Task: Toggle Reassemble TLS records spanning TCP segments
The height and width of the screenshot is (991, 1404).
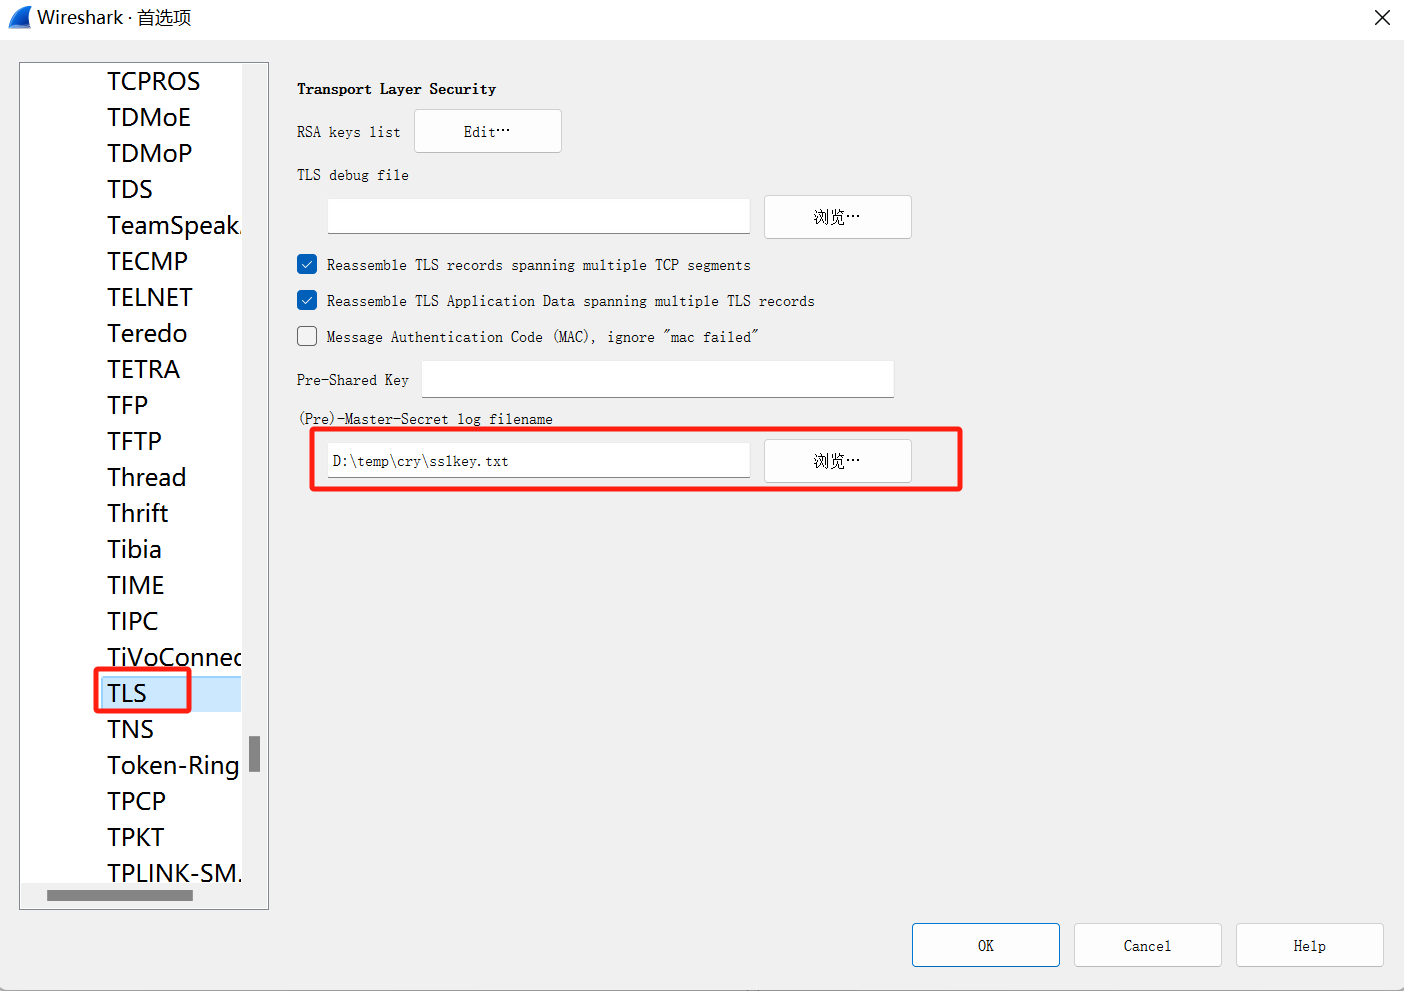Action: [307, 265]
